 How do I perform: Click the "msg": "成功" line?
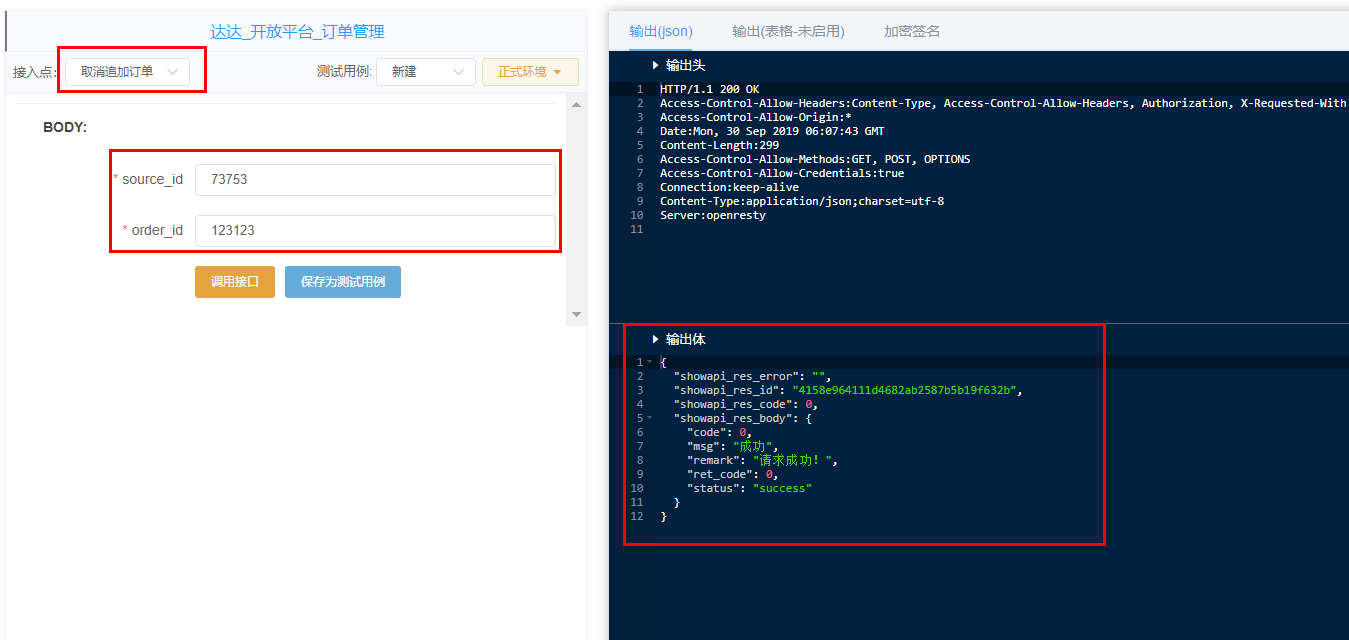[732, 446]
